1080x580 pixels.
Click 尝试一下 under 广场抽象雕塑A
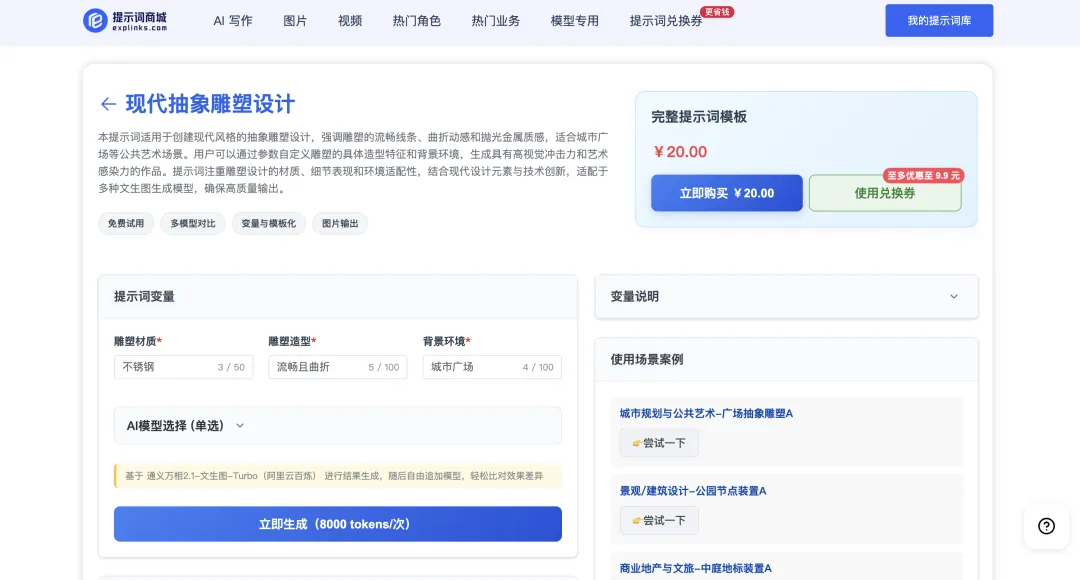coord(659,443)
